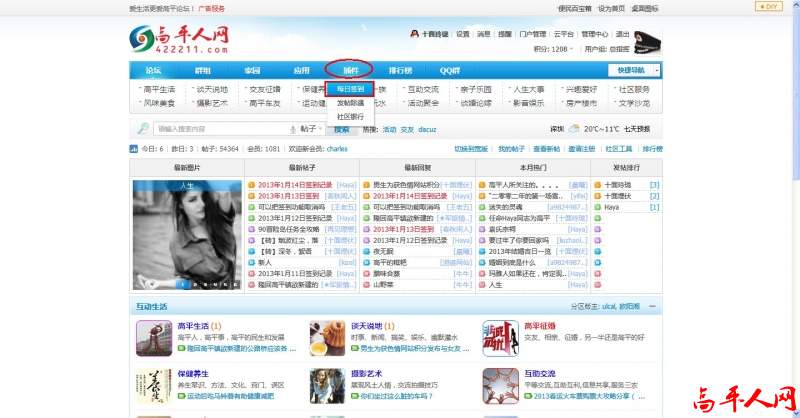800x418 pixels.
Task: Open the 谈天说地 forum teapot icon
Action: pos(328,338)
